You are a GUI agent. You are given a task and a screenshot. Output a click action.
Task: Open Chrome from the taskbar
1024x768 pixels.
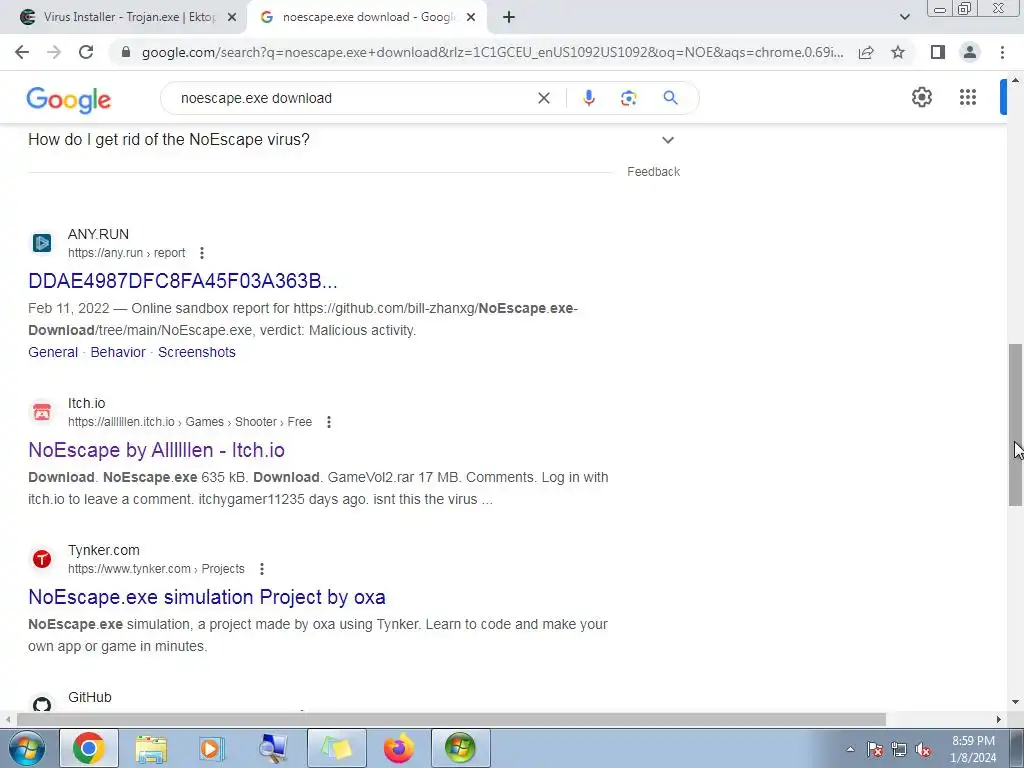pyautogui.click(x=89, y=748)
